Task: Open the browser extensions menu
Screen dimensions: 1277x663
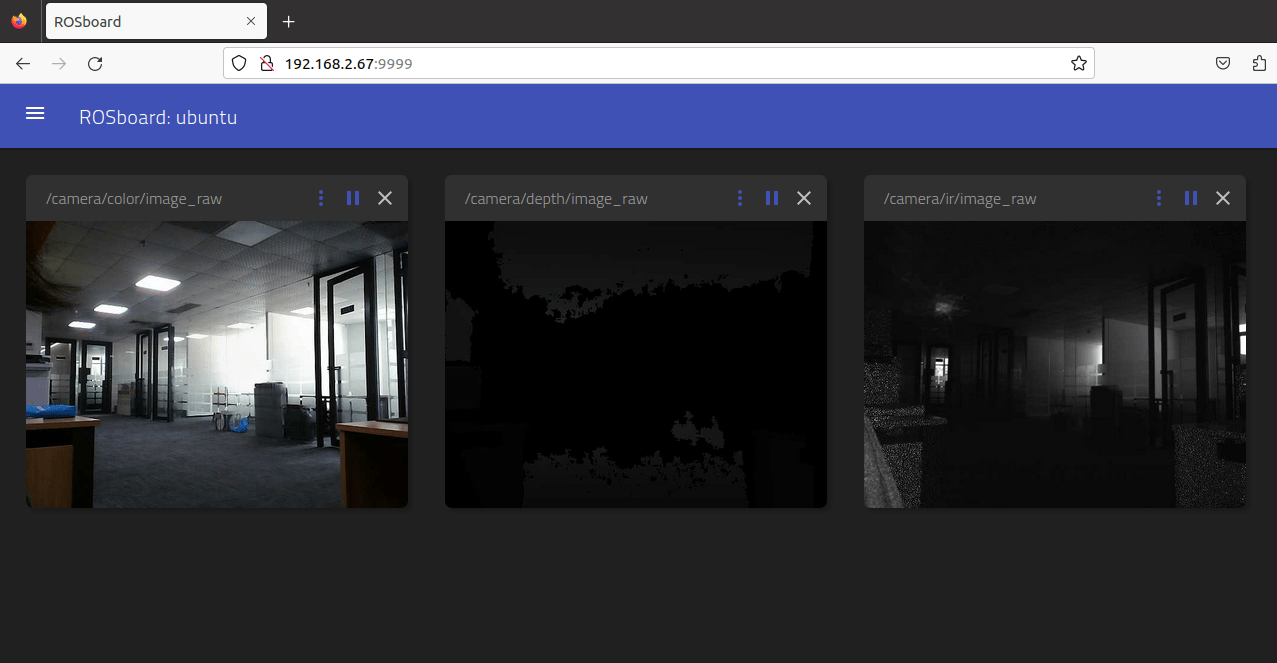Action: 1259,63
